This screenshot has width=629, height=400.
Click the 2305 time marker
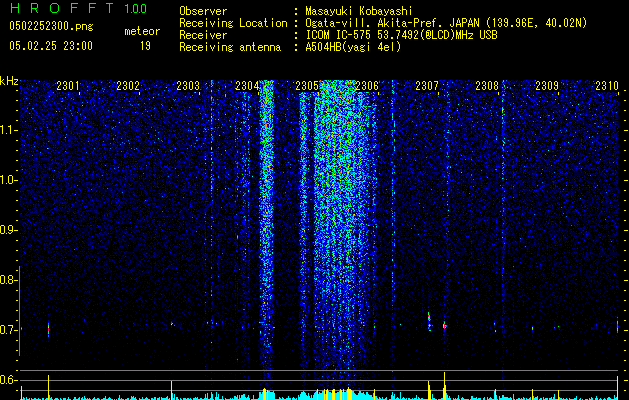coord(307,85)
